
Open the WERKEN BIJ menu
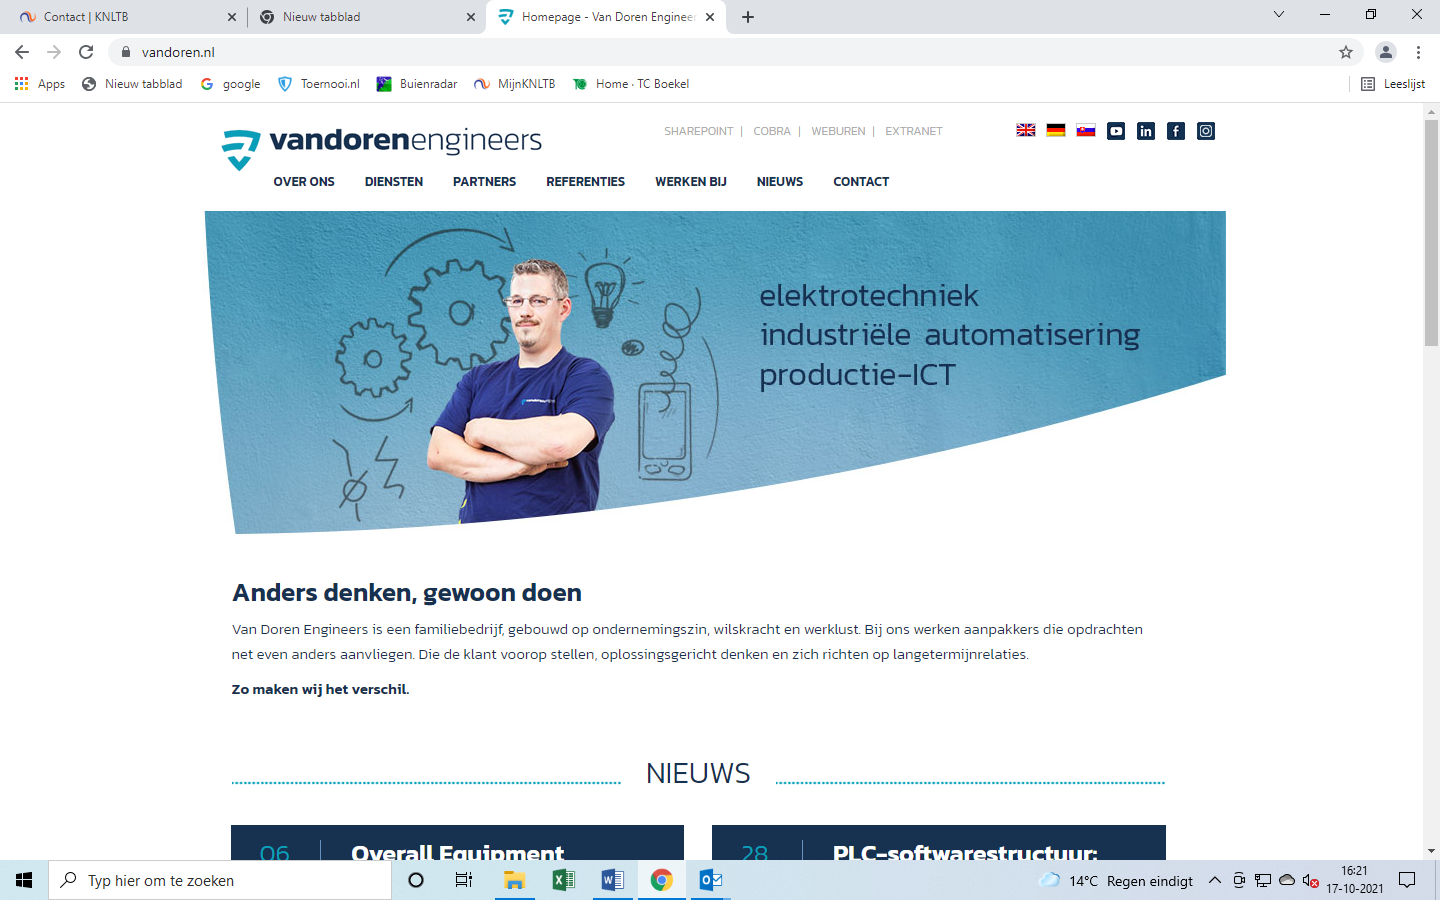(x=691, y=182)
